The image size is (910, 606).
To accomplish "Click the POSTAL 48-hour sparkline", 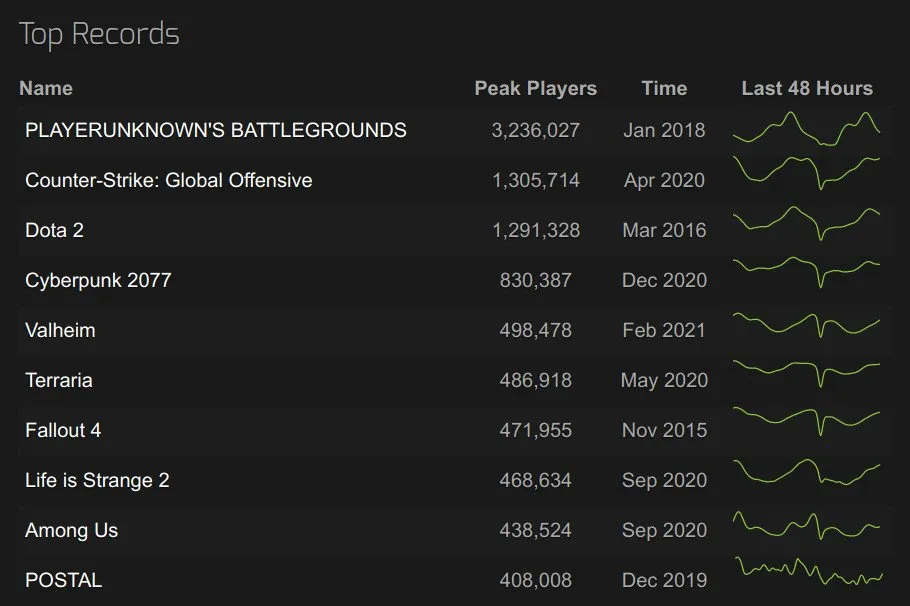I will tap(806, 573).
